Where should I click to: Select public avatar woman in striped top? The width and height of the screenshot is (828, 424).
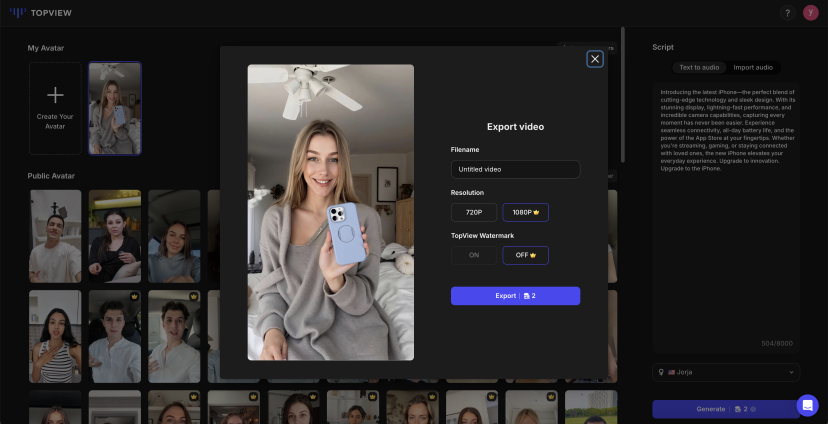coord(55,336)
